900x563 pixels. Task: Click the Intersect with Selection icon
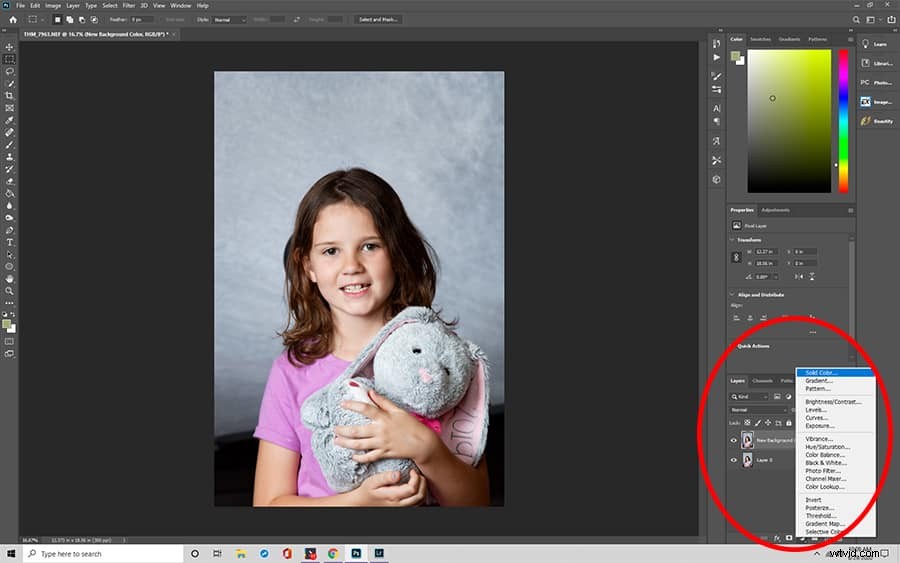click(94, 20)
